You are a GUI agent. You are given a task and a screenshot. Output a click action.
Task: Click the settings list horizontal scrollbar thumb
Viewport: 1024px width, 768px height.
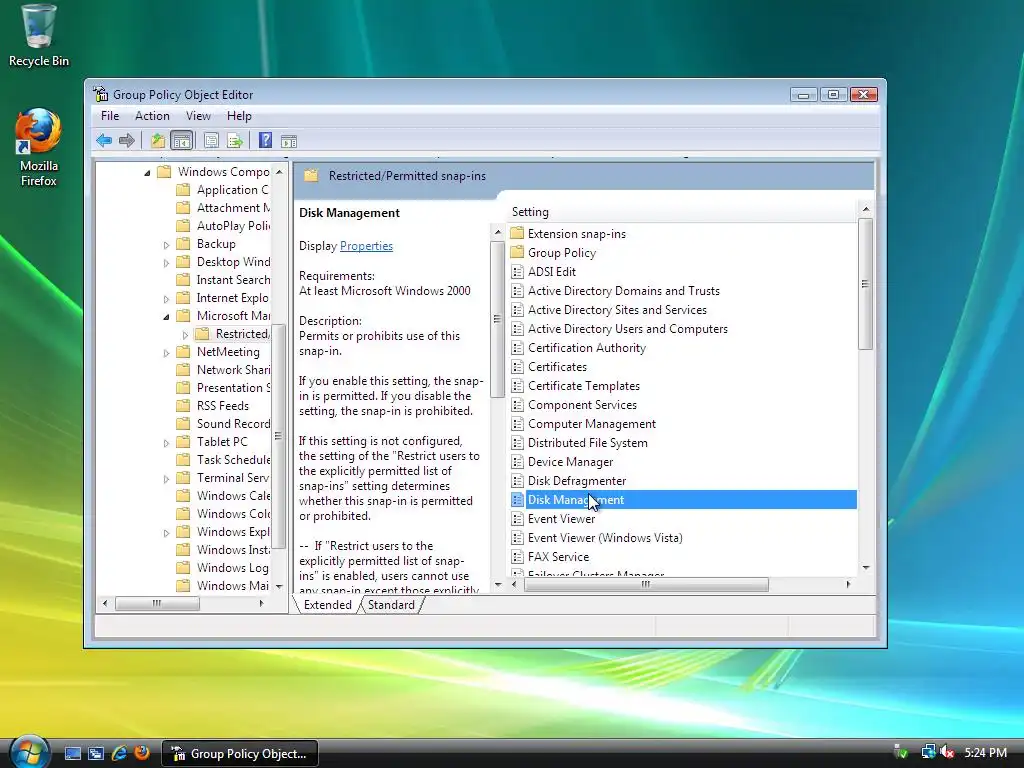pos(646,584)
